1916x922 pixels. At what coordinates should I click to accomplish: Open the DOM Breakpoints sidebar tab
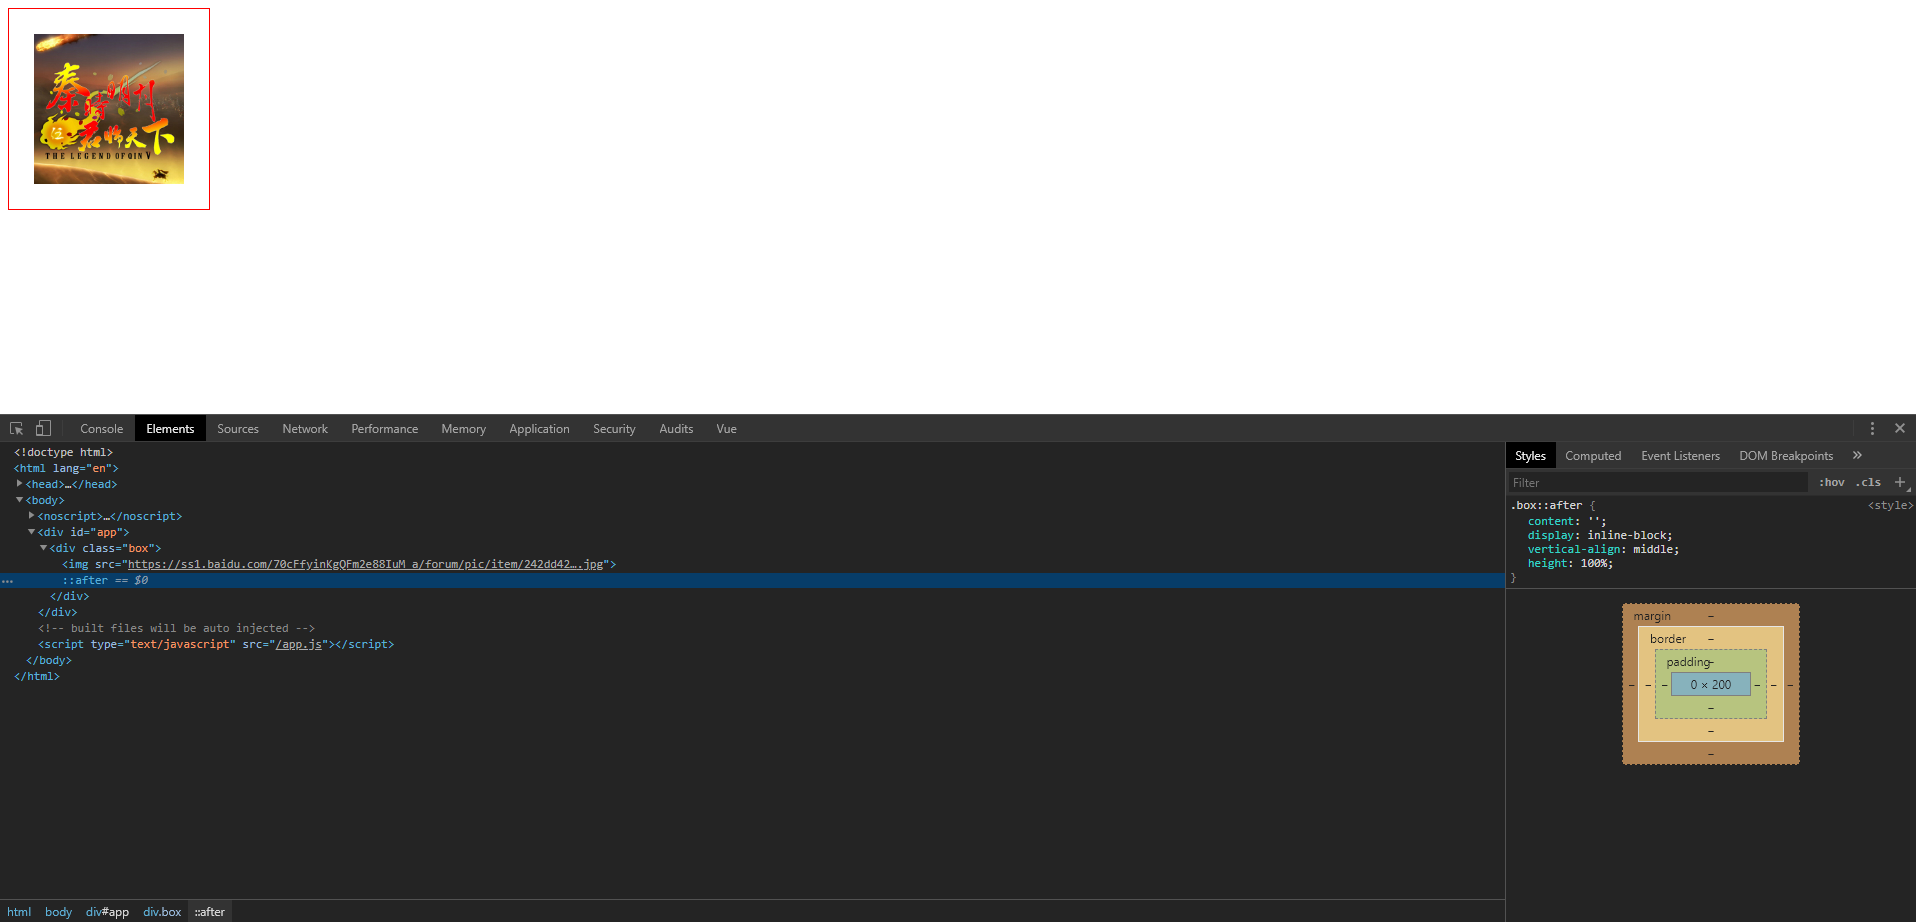click(1786, 455)
